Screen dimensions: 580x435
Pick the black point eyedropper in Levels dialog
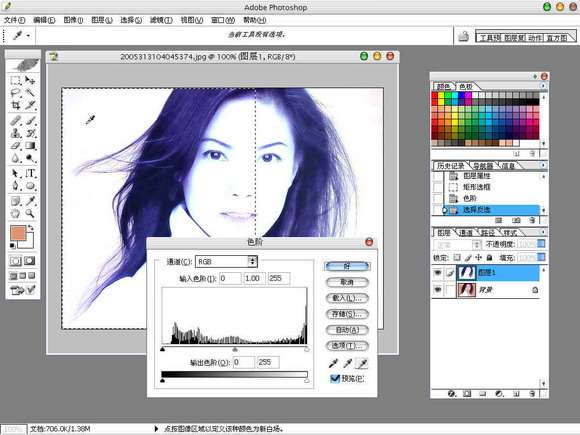tap(333, 363)
